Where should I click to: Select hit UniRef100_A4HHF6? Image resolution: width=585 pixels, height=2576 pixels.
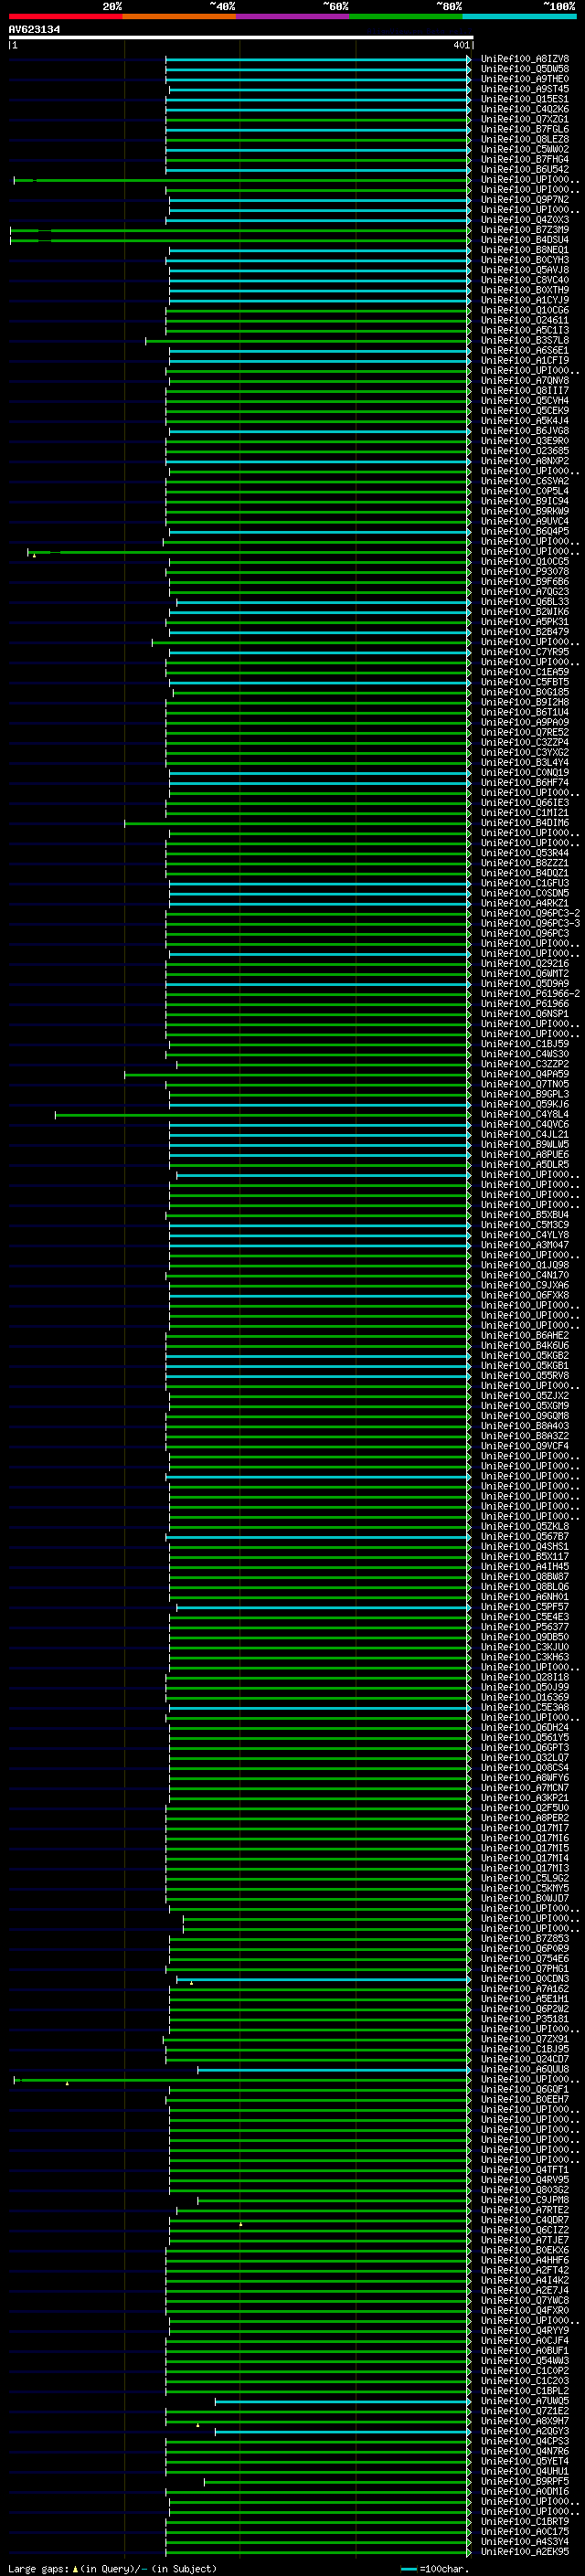(525, 2260)
